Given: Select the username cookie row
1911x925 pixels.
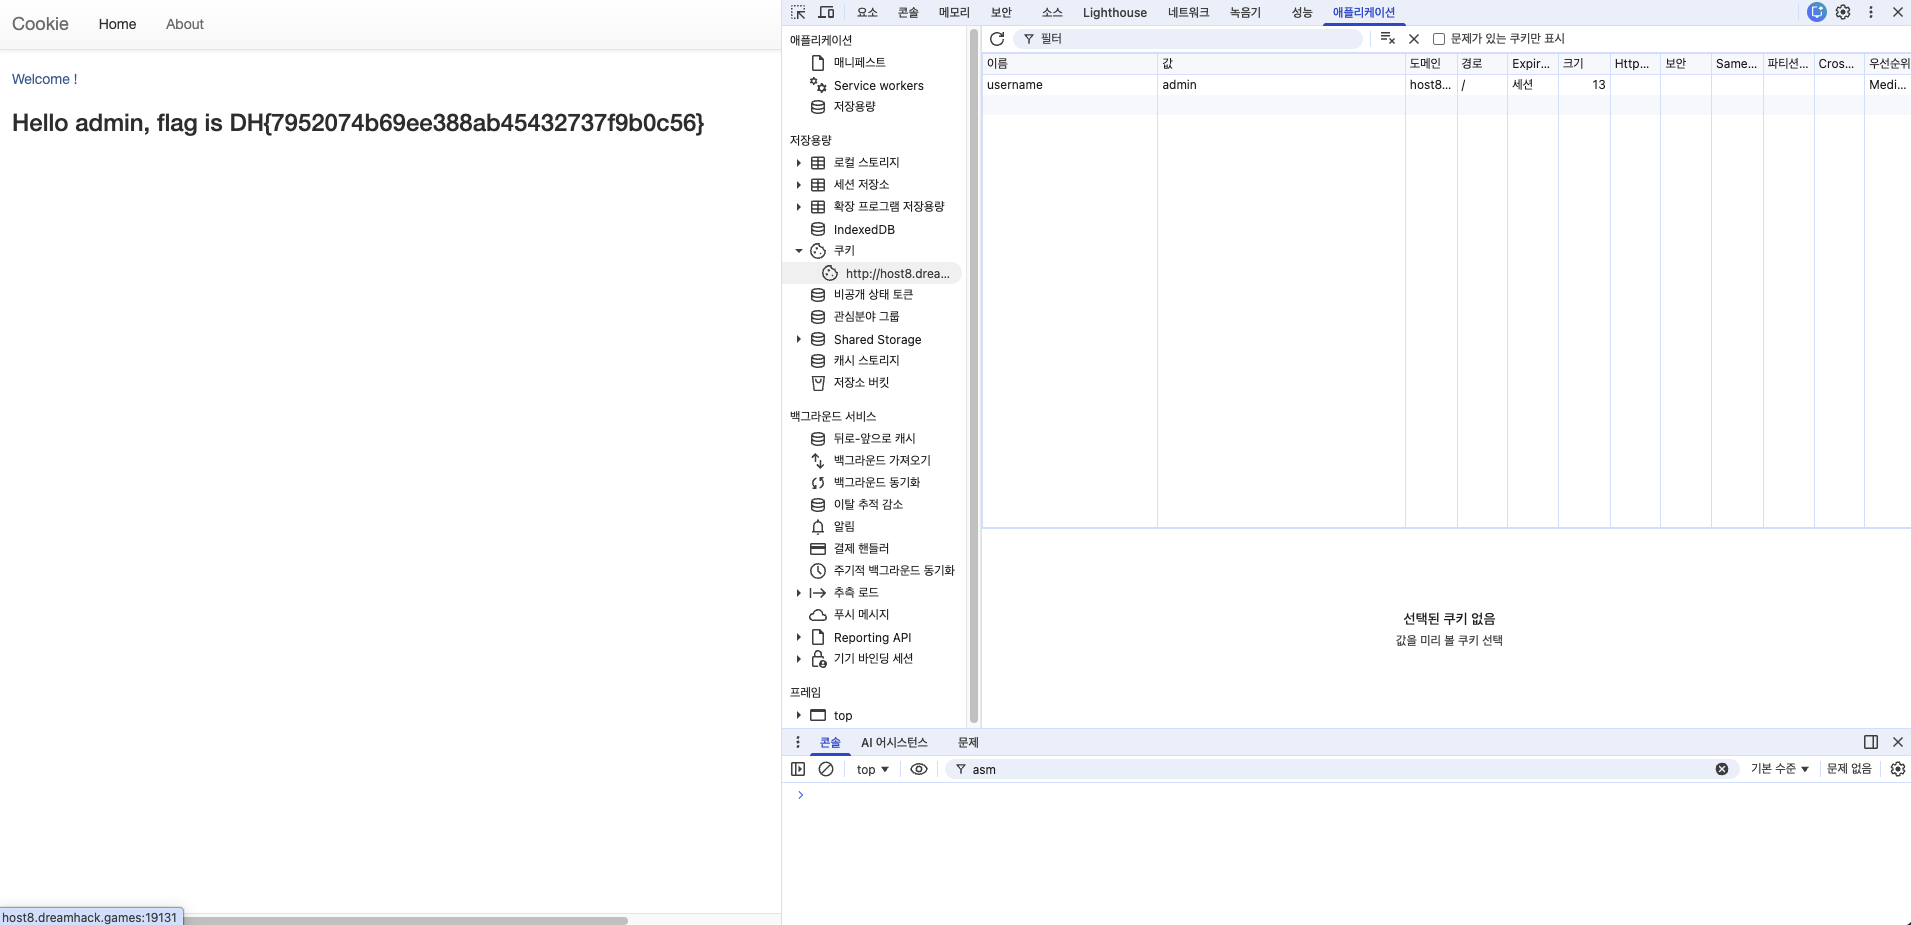Looking at the screenshot, I should 1446,85.
